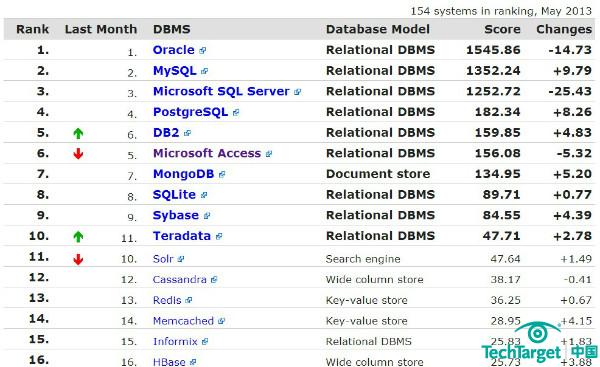Screen dimensions: 600x367
Task: Click the Database Model column header
Action: point(378,29)
